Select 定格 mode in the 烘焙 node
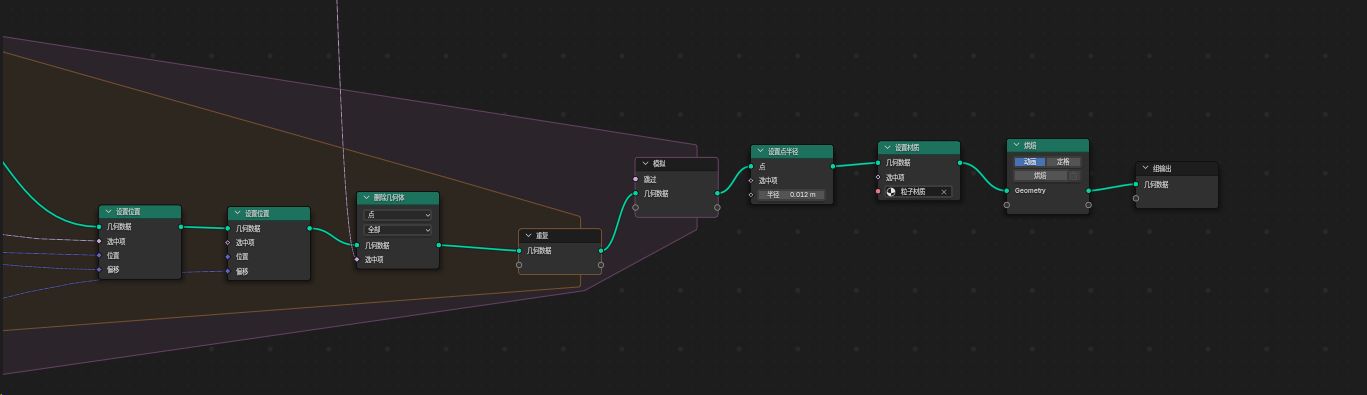This screenshot has height=395, width=1367. pyautogui.click(x=1063, y=161)
